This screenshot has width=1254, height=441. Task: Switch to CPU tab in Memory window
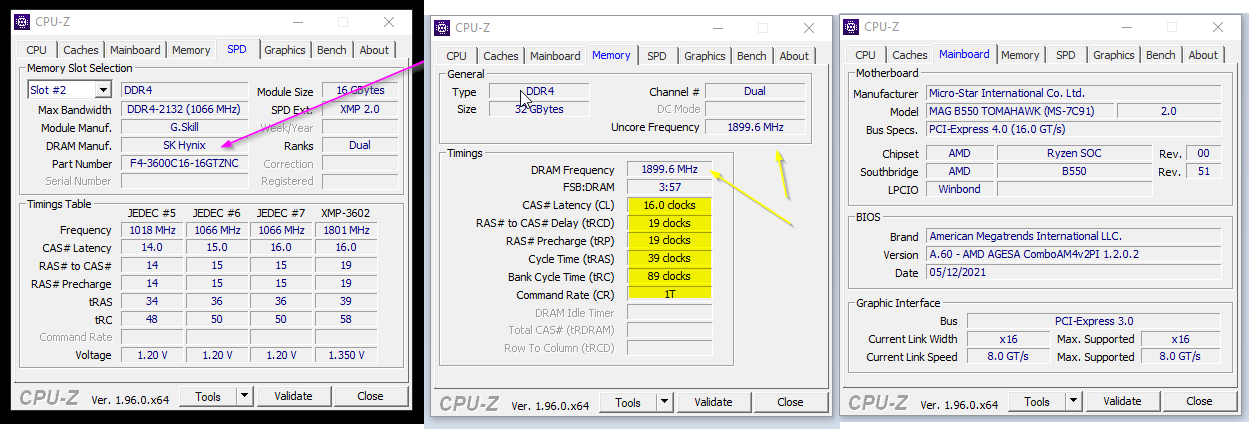(456, 56)
